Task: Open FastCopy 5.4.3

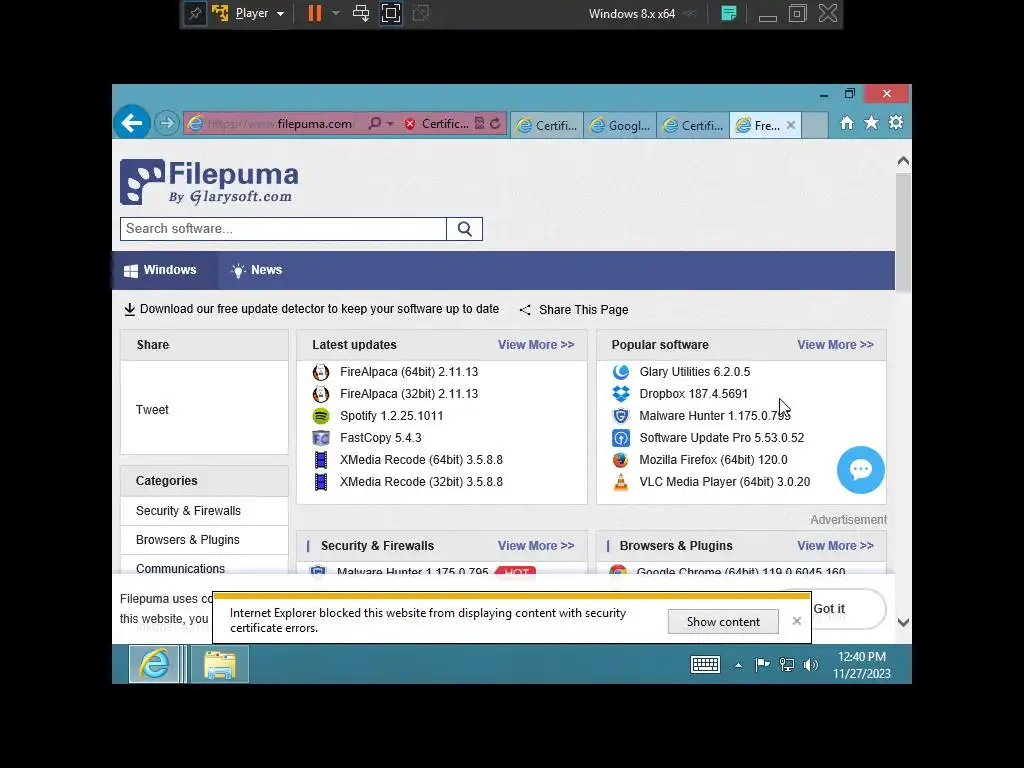Action: point(381,438)
